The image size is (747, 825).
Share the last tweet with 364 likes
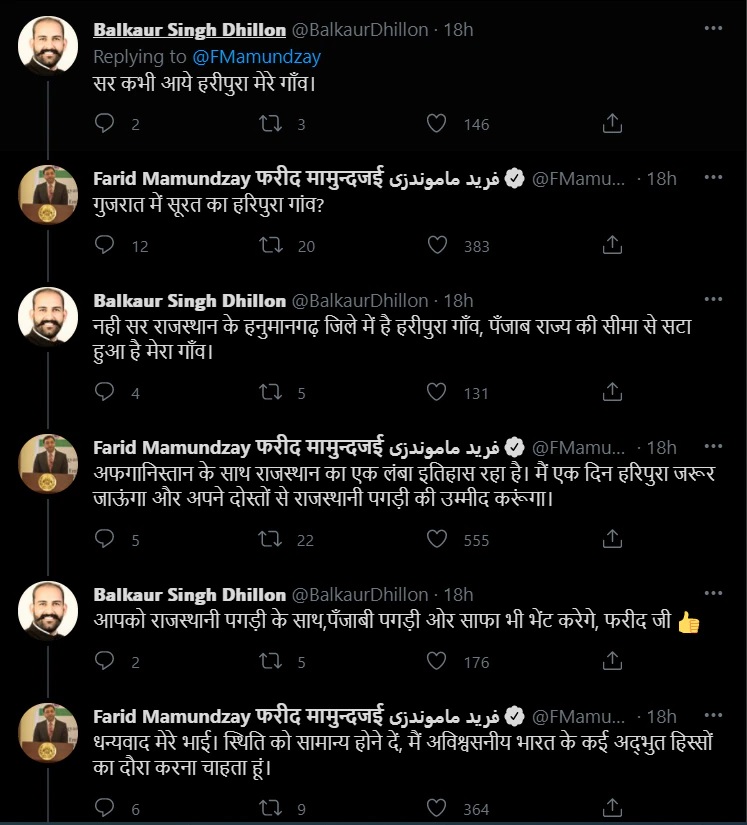(x=613, y=808)
